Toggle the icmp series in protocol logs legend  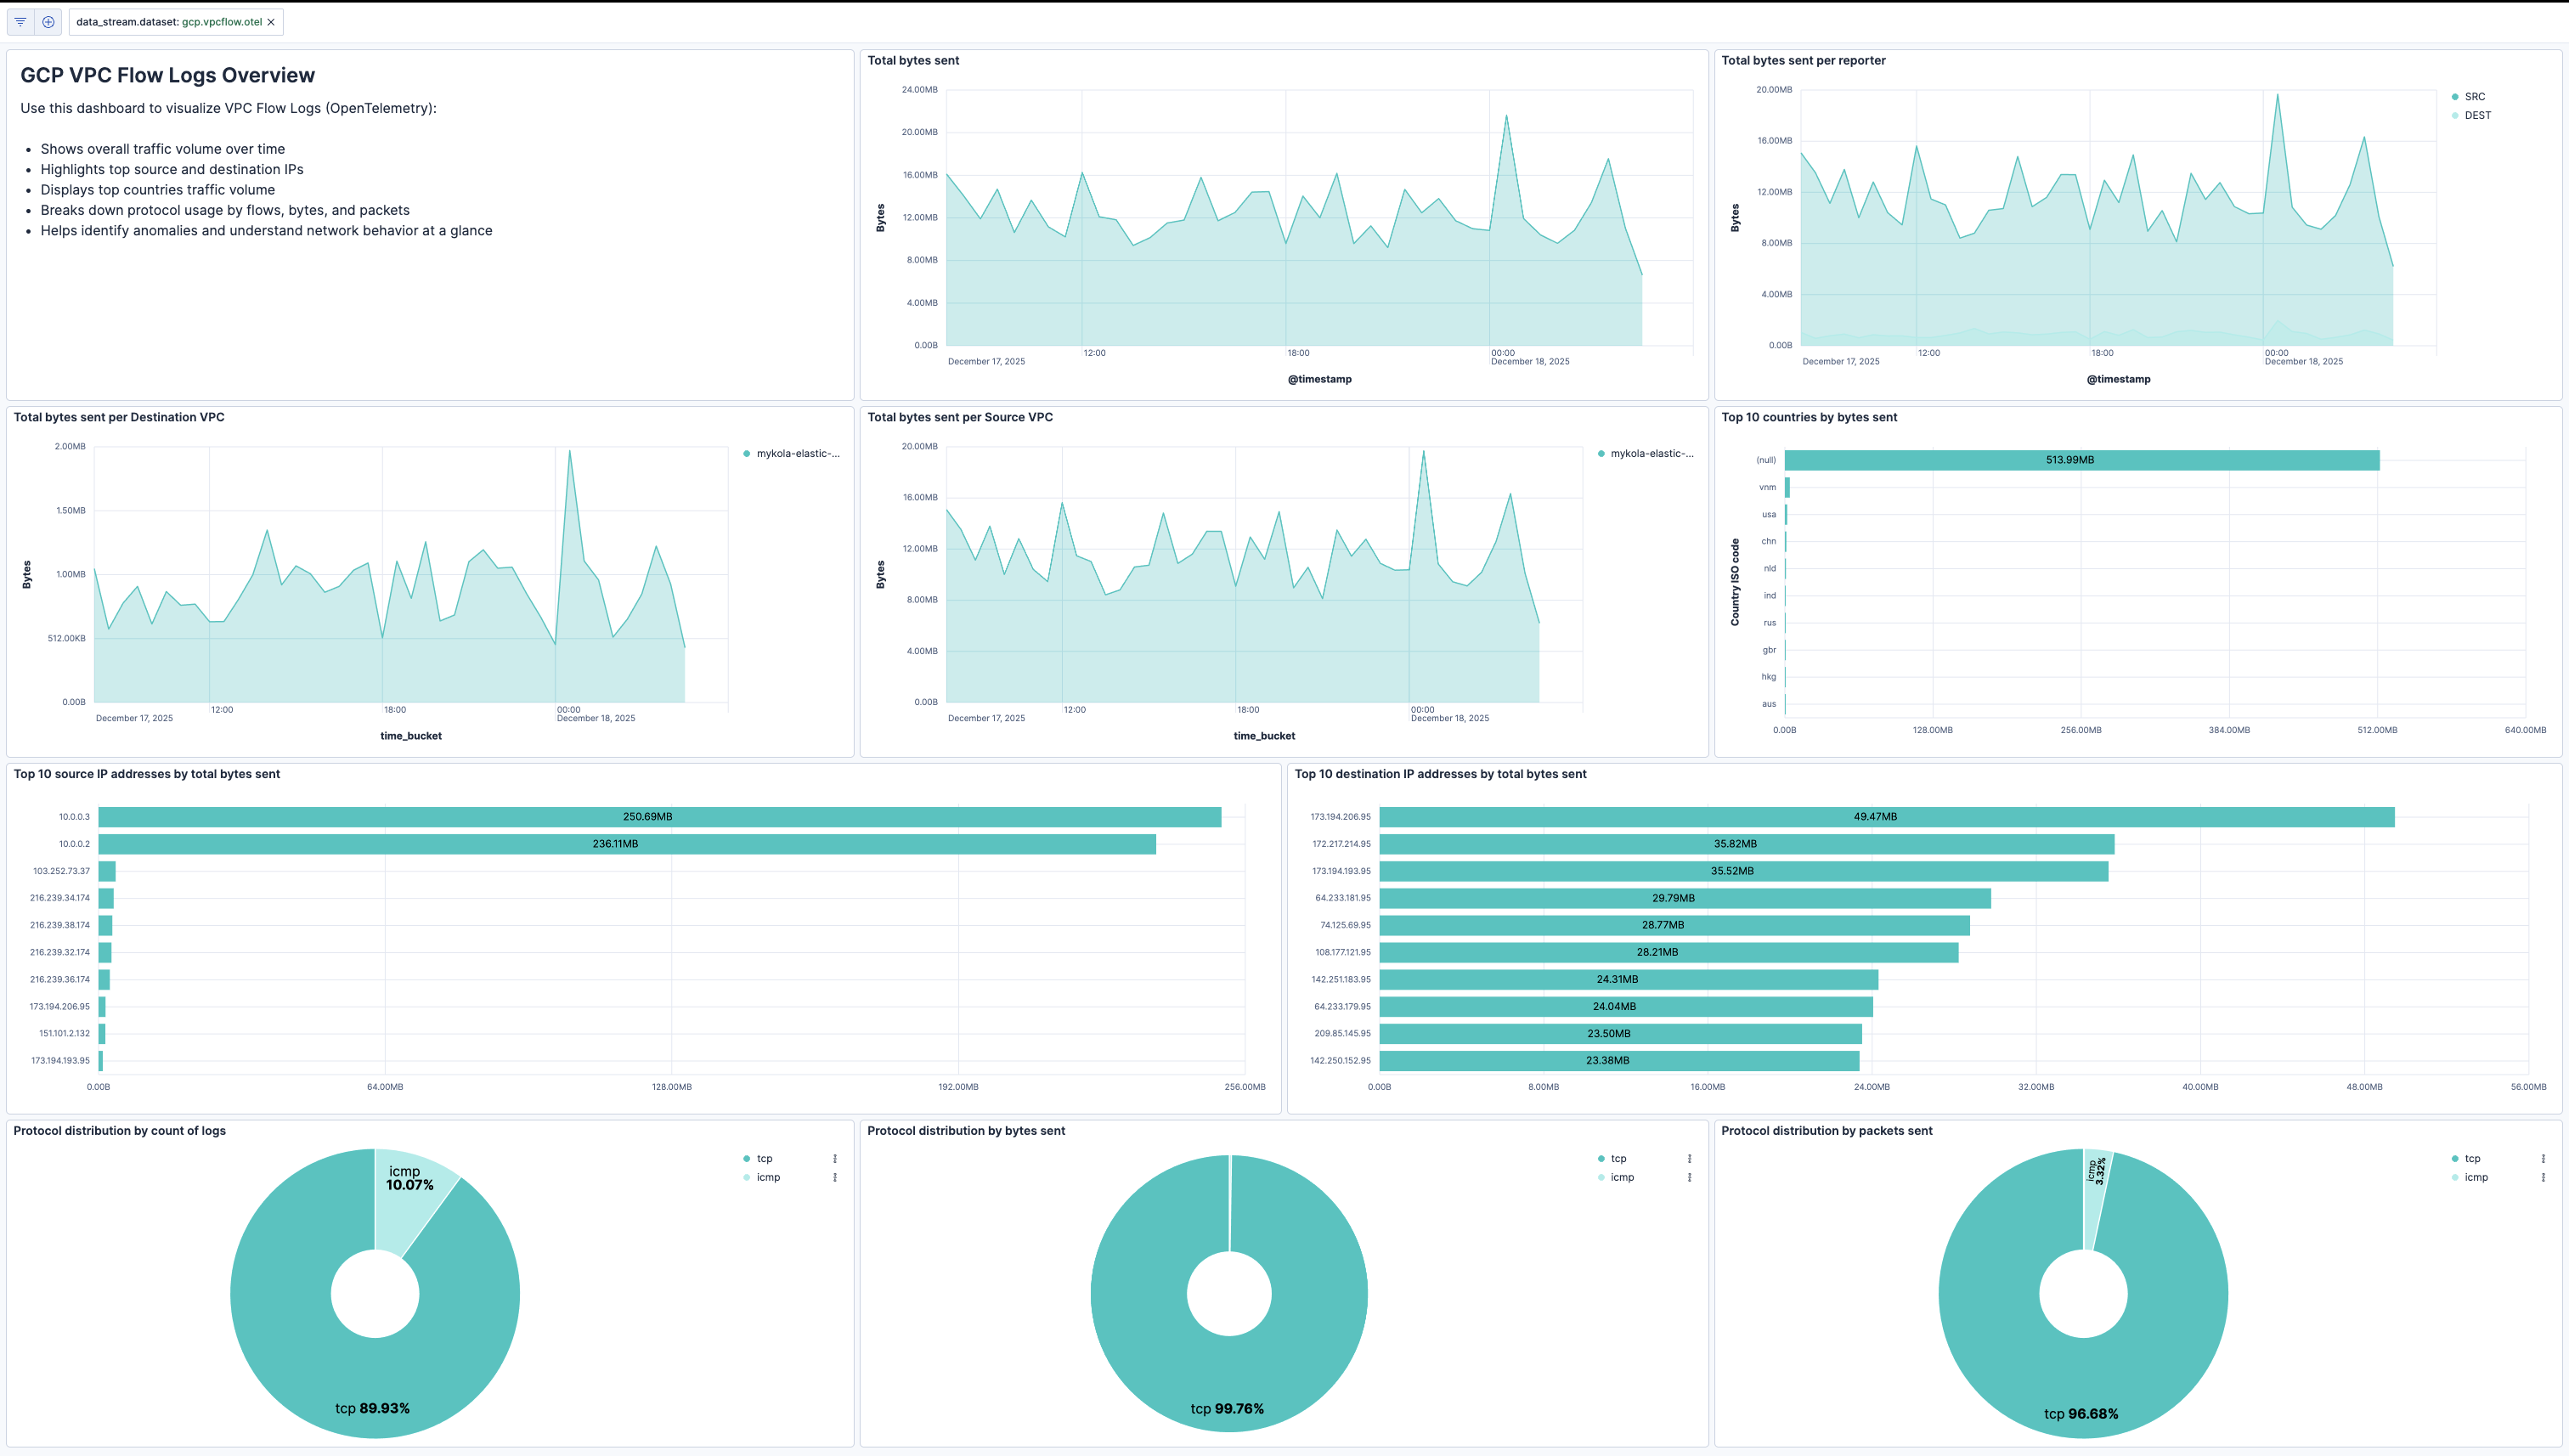pos(768,1177)
